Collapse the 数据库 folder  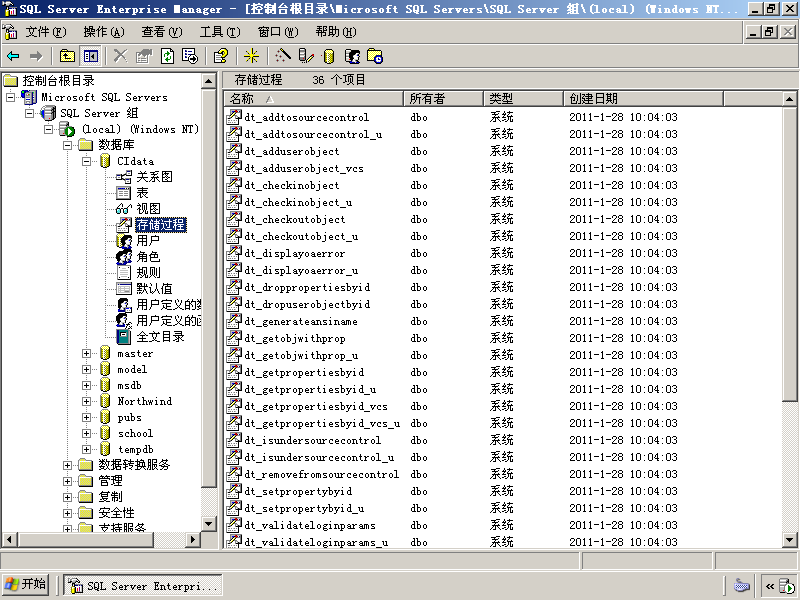pos(67,145)
